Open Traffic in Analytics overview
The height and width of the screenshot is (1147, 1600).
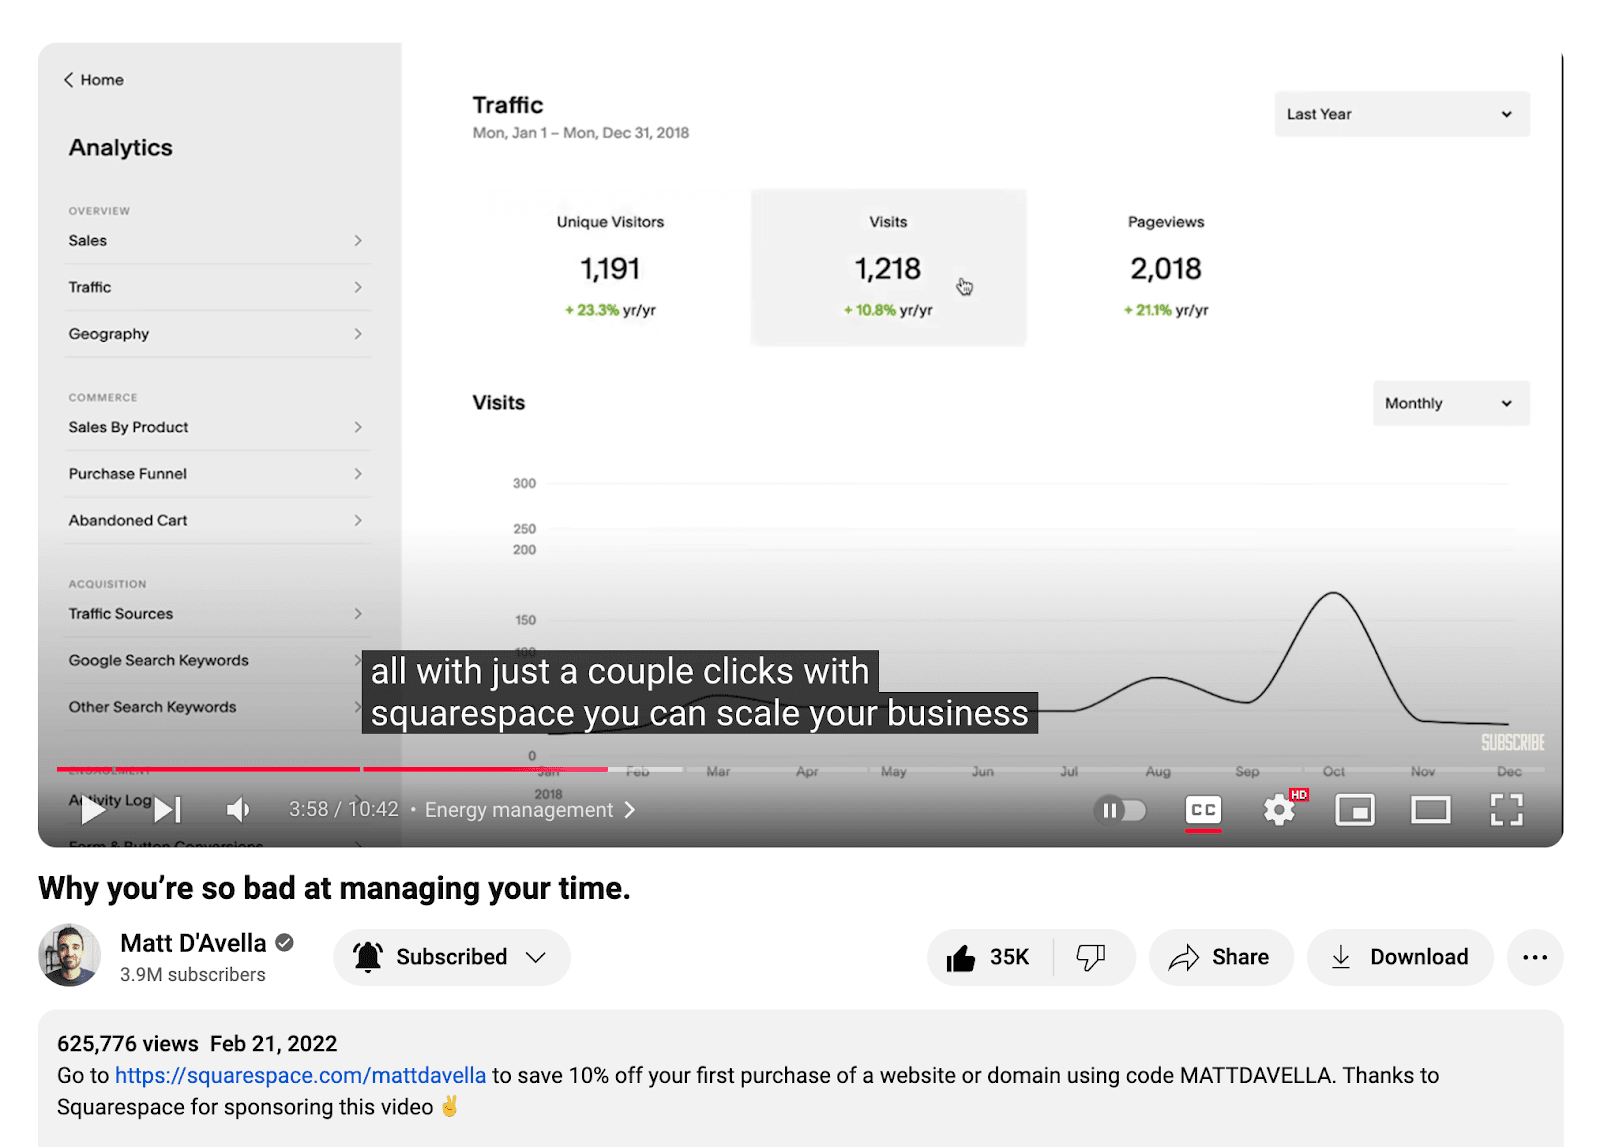click(216, 287)
